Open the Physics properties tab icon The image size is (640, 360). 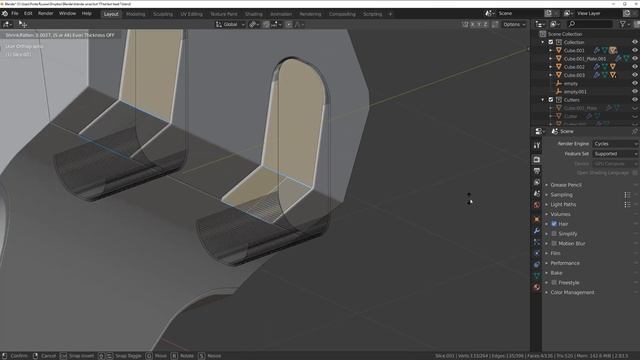(x=537, y=253)
